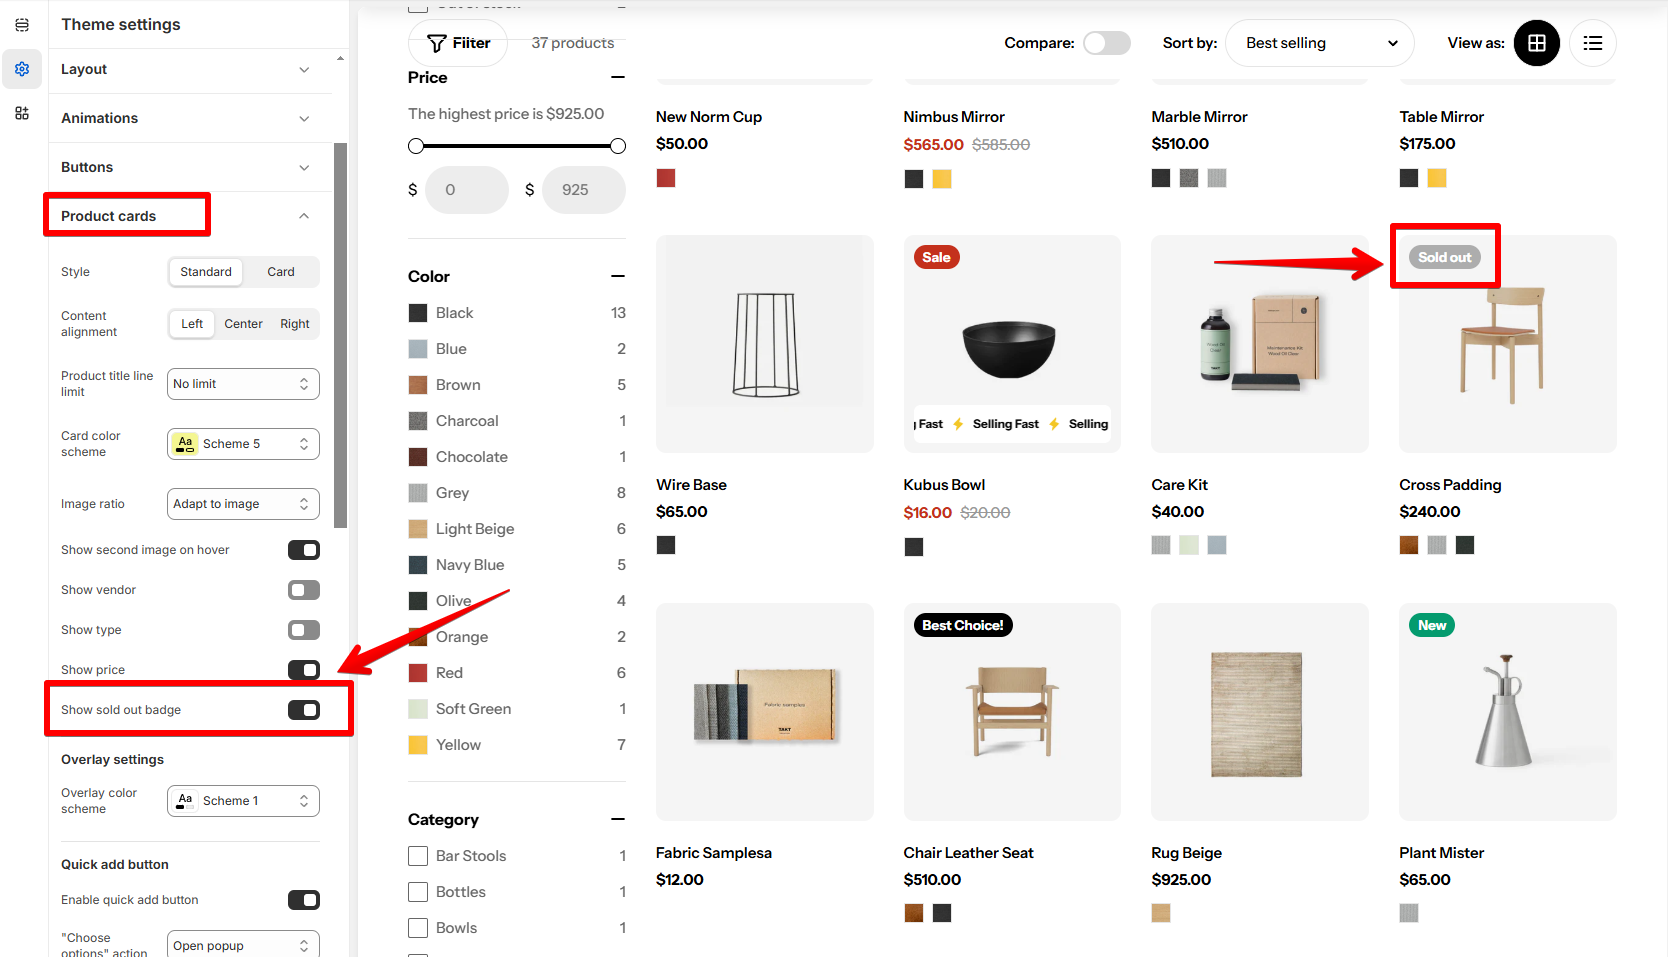
Task: Filter by Blue color swatch
Action: tap(418, 349)
